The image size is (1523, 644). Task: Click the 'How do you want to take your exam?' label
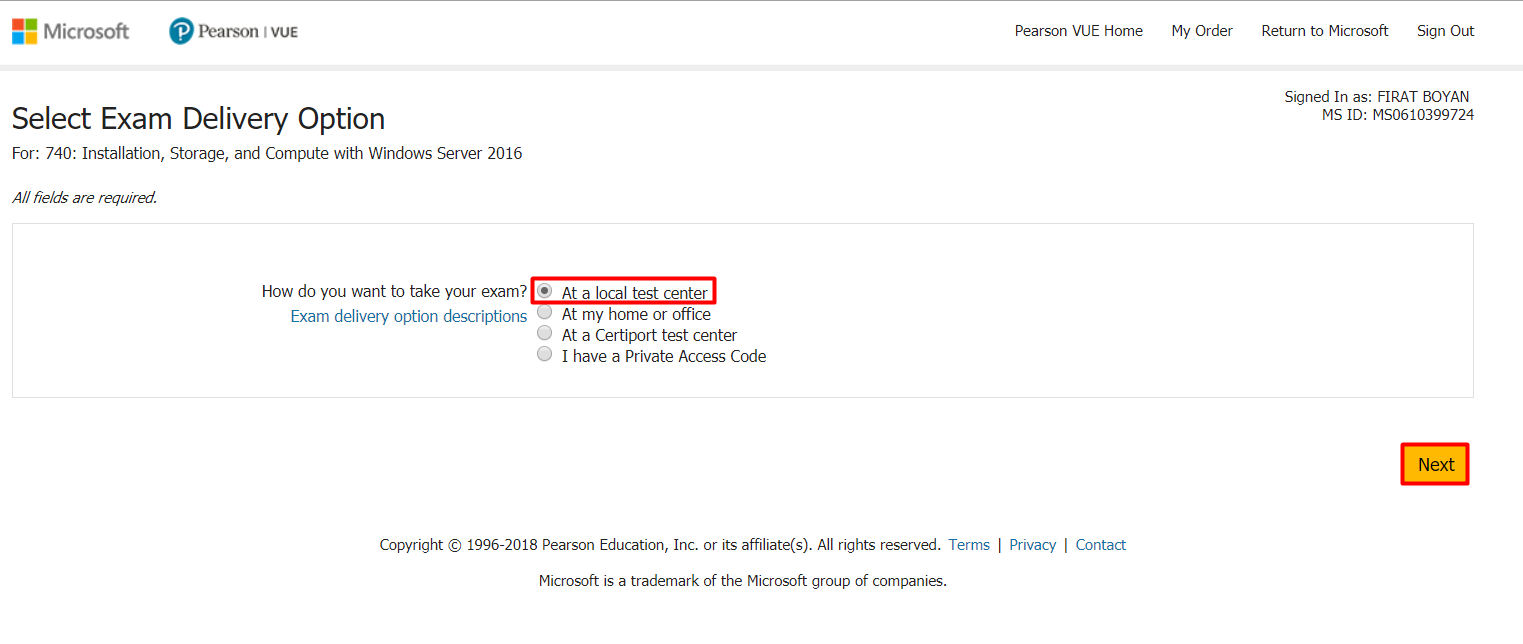(394, 292)
